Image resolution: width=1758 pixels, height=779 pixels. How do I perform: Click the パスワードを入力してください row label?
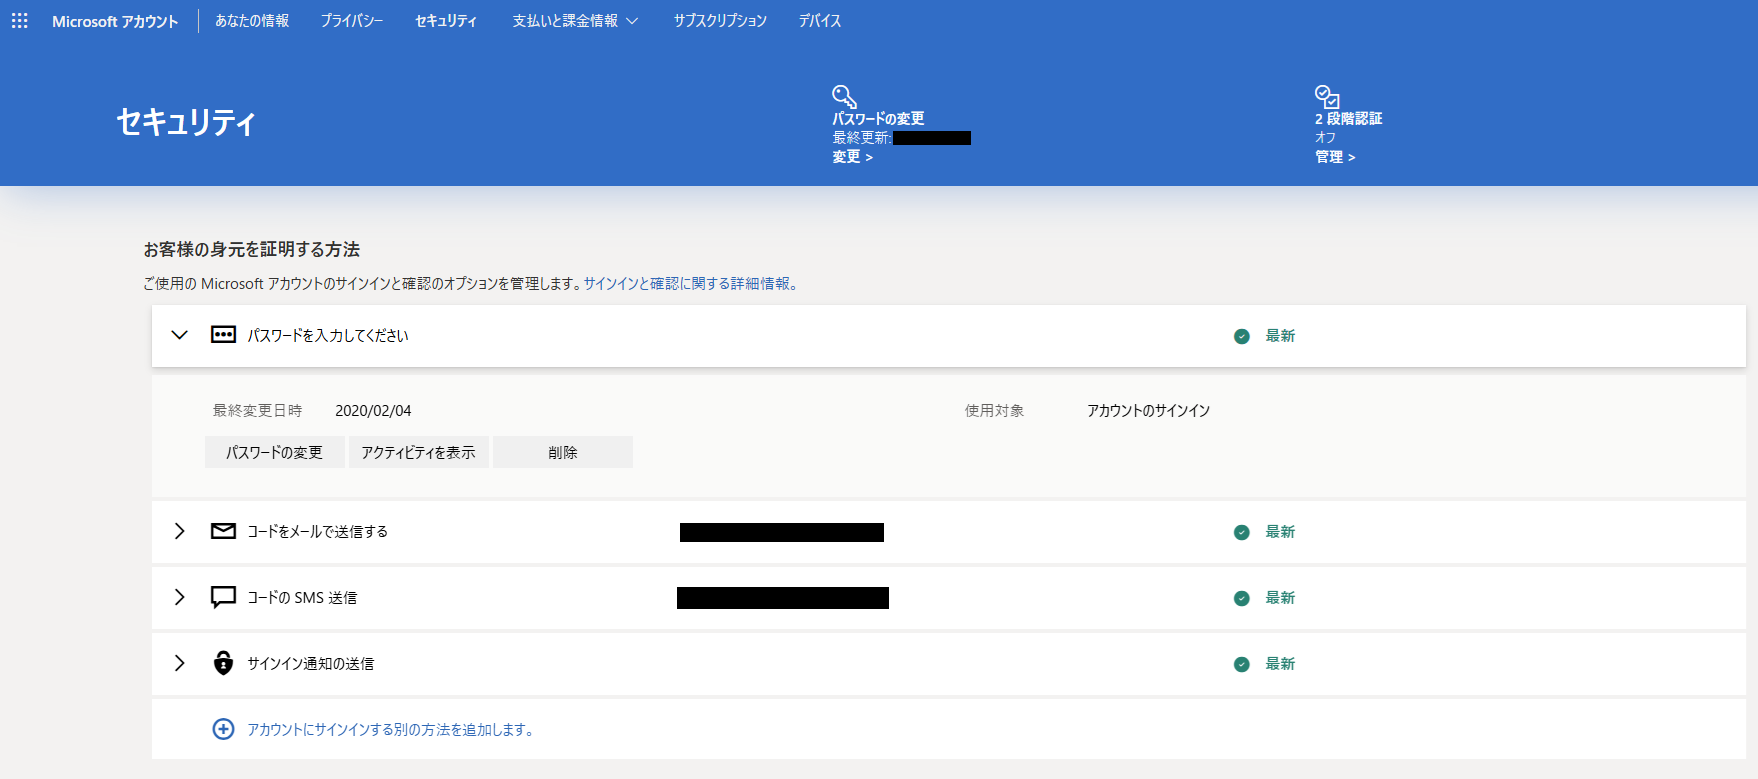click(x=328, y=336)
